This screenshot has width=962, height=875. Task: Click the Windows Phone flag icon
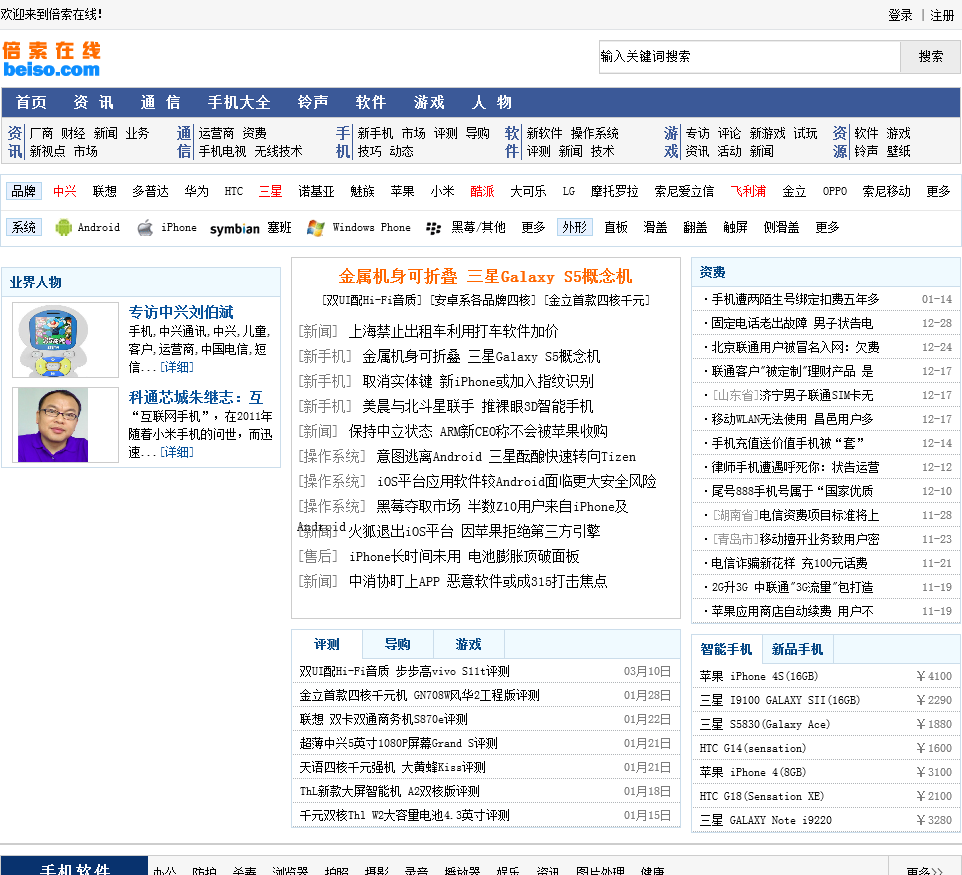316,228
